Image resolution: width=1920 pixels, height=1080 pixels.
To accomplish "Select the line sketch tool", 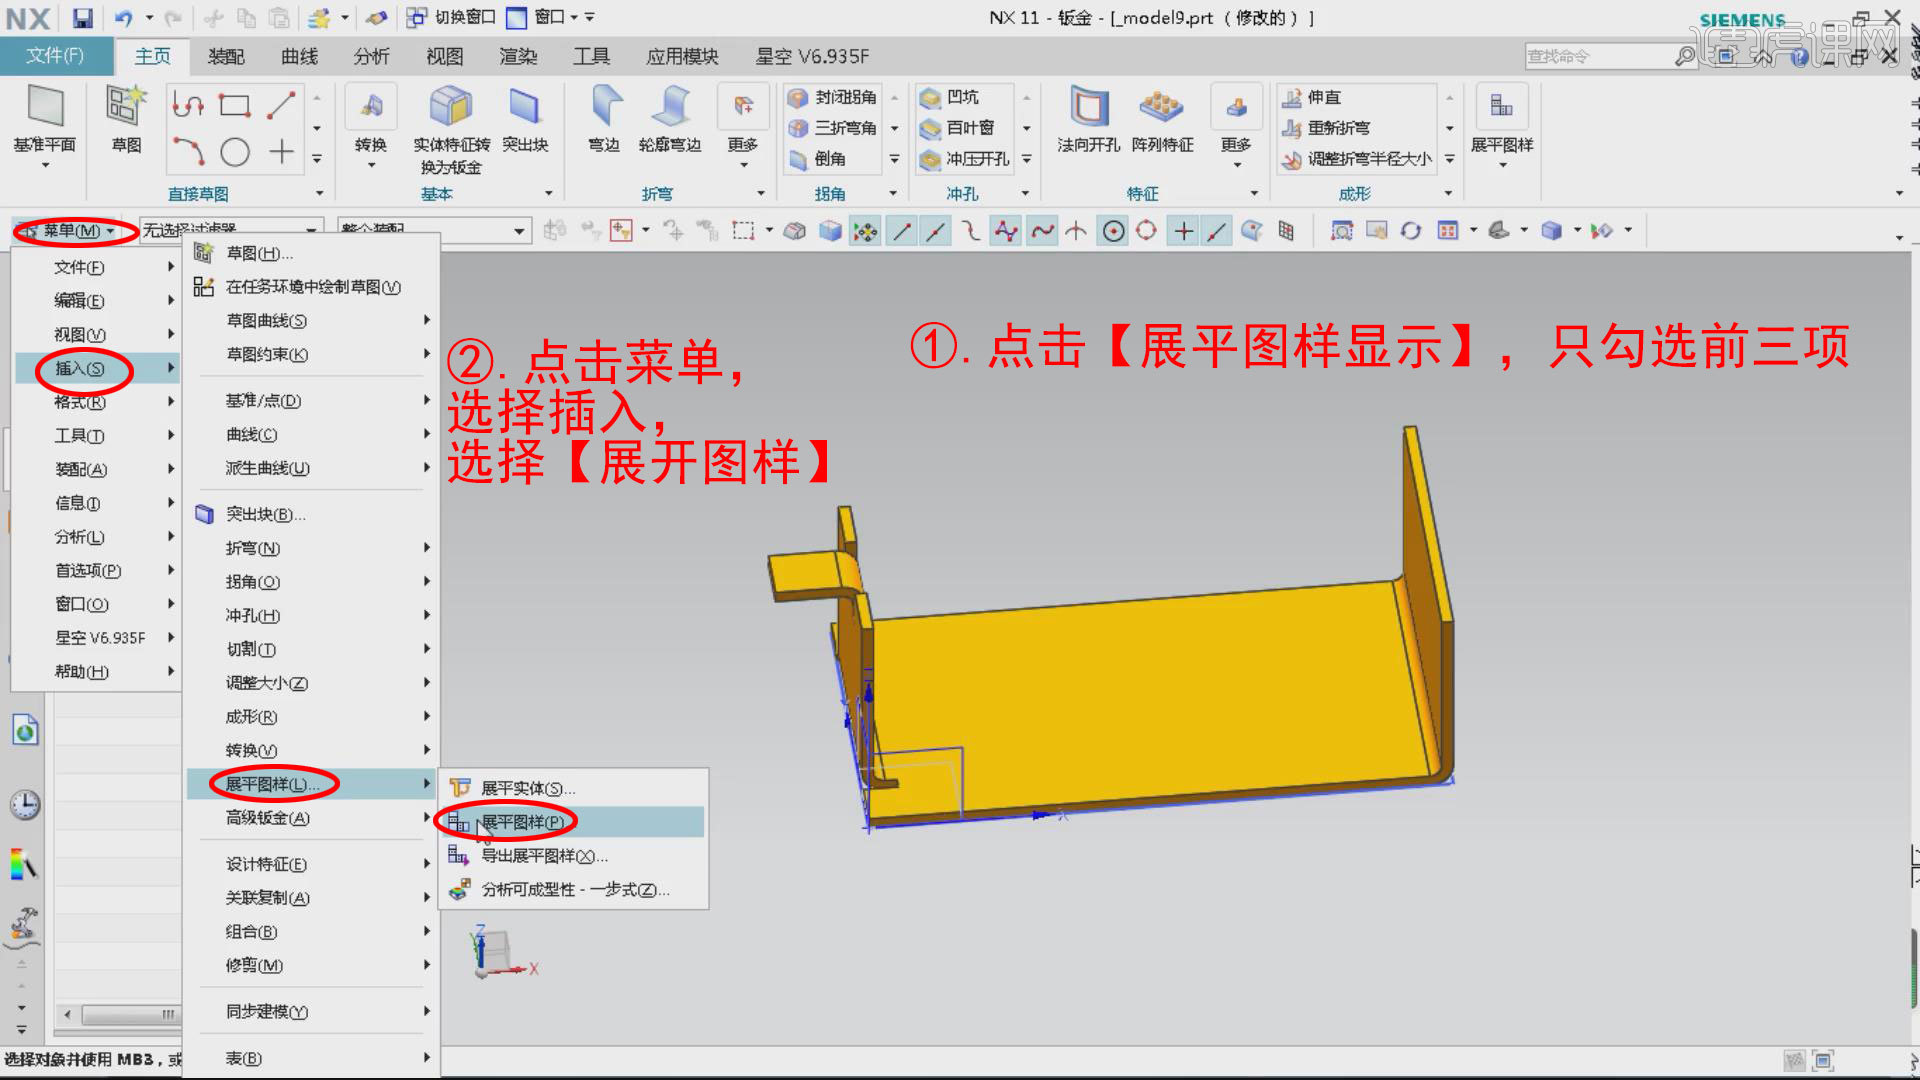I will click(x=281, y=105).
